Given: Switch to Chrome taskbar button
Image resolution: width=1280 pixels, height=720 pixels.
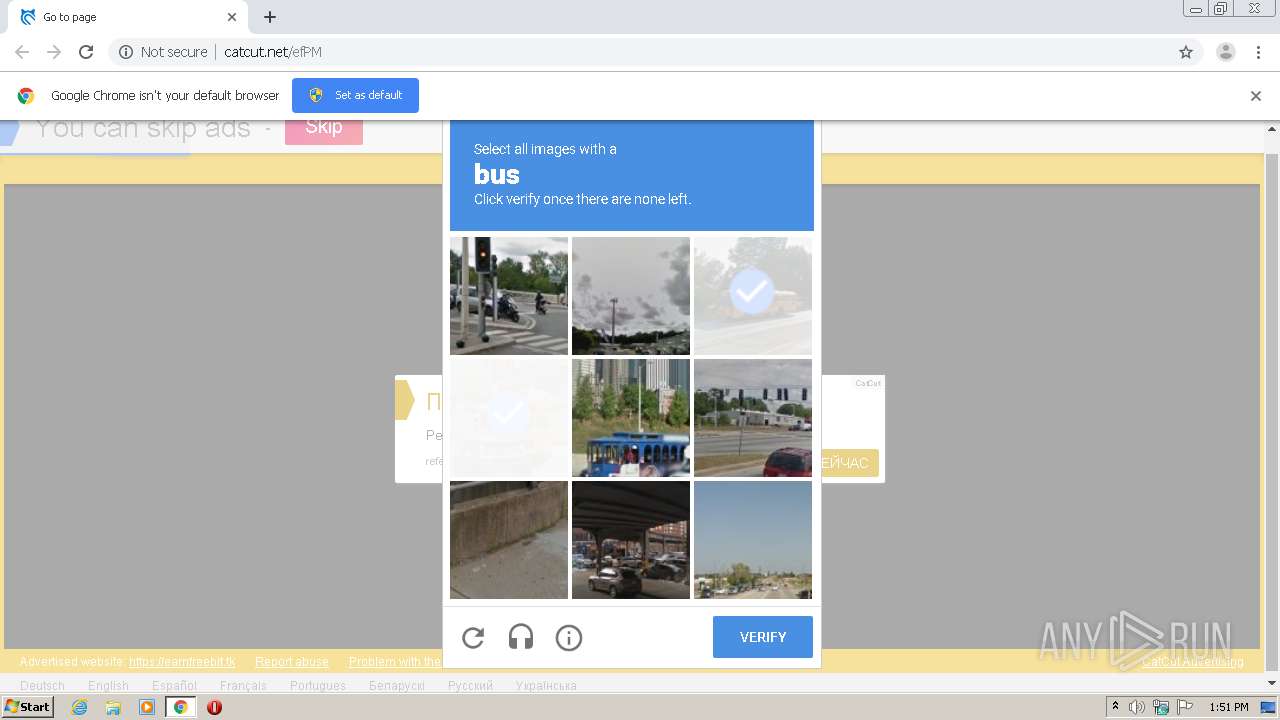Looking at the screenshot, I should 180,707.
